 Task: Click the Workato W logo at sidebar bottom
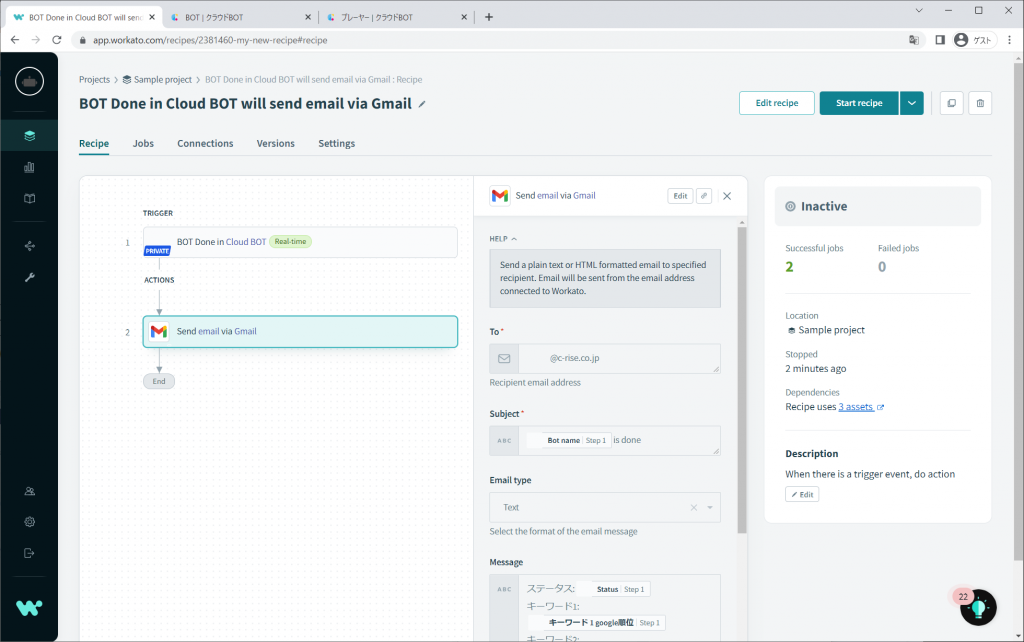pos(29,607)
